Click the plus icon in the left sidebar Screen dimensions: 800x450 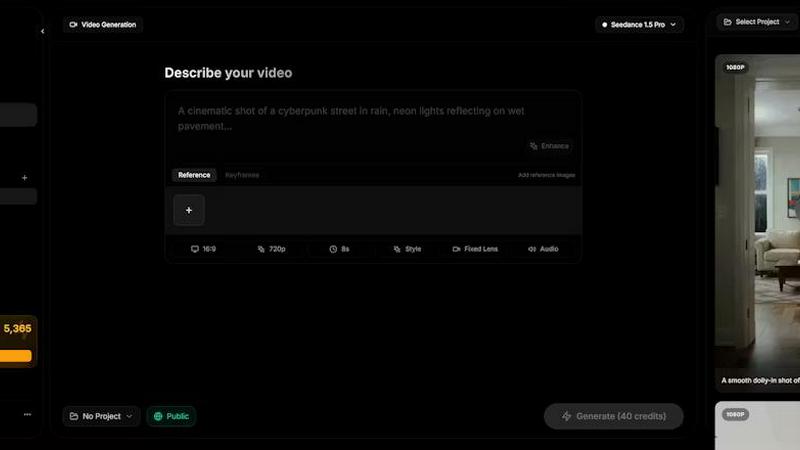(x=25, y=178)
